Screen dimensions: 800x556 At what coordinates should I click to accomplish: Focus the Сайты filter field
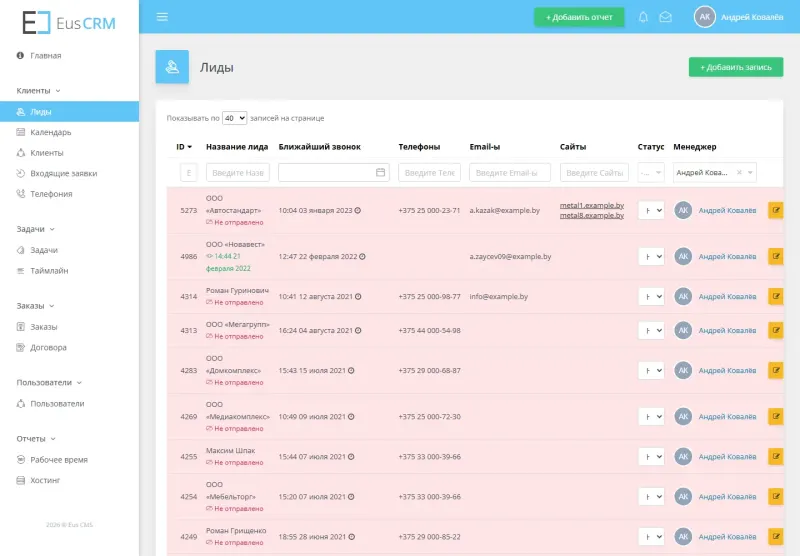(x=594, y=172)
